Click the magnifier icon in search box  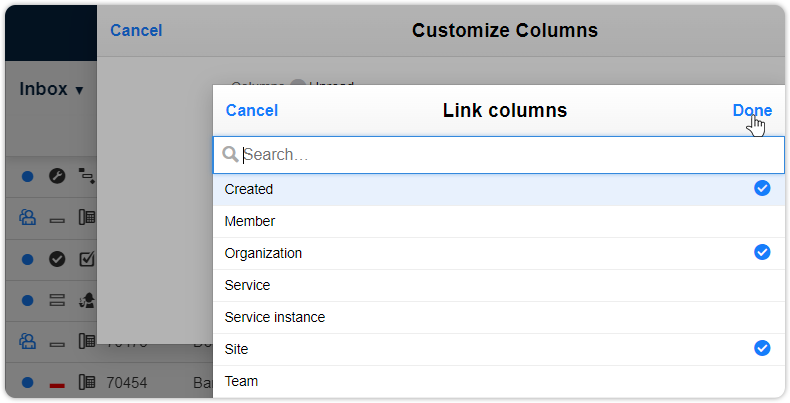230,154
